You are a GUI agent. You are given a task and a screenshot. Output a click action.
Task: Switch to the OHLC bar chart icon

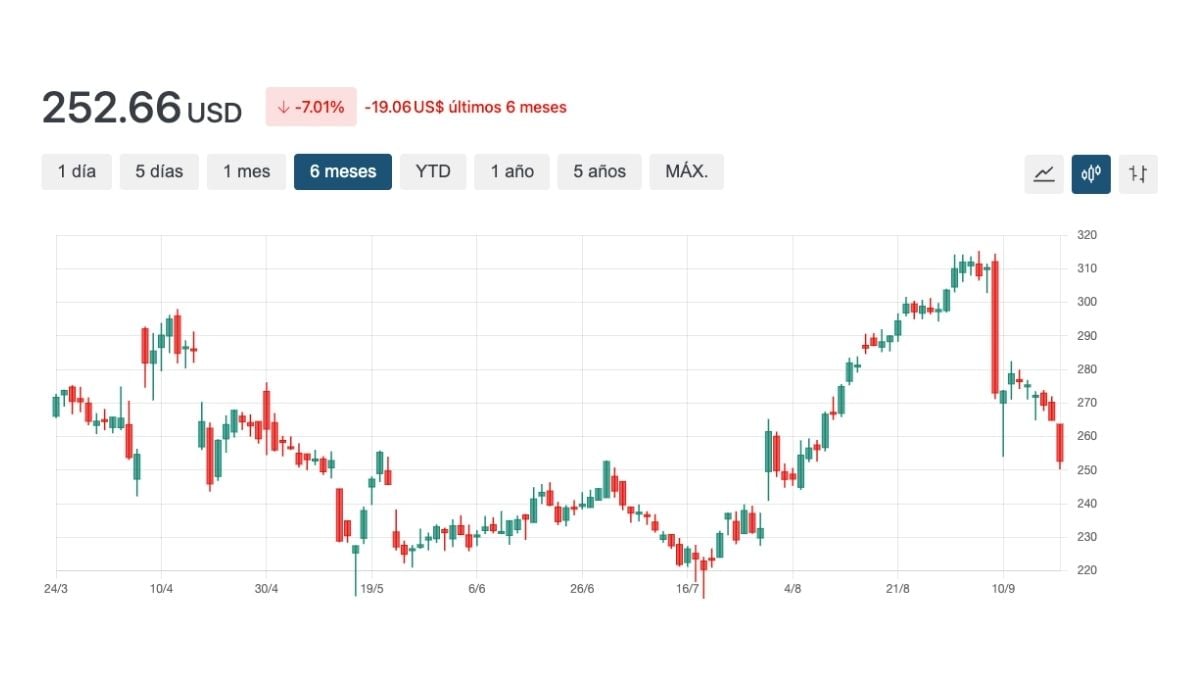point(1138,173)
